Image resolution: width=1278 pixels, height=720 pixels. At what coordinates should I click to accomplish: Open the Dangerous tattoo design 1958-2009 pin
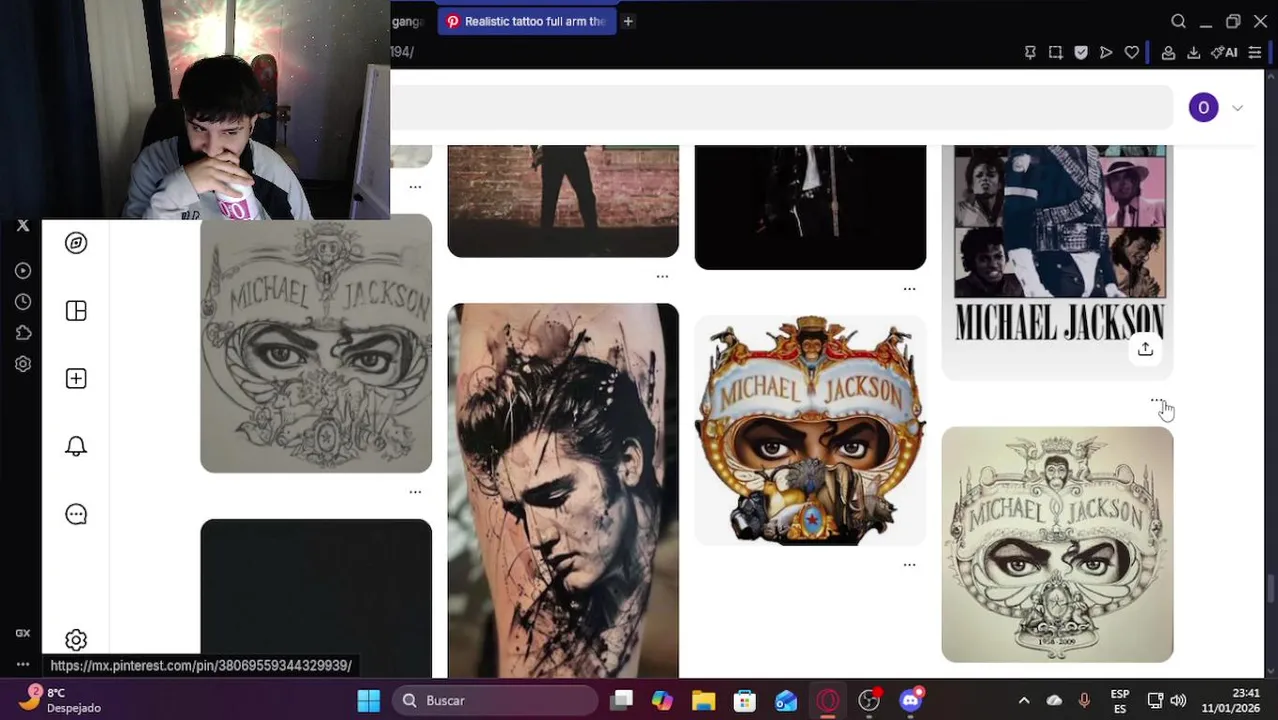[x=1057, y=544]
